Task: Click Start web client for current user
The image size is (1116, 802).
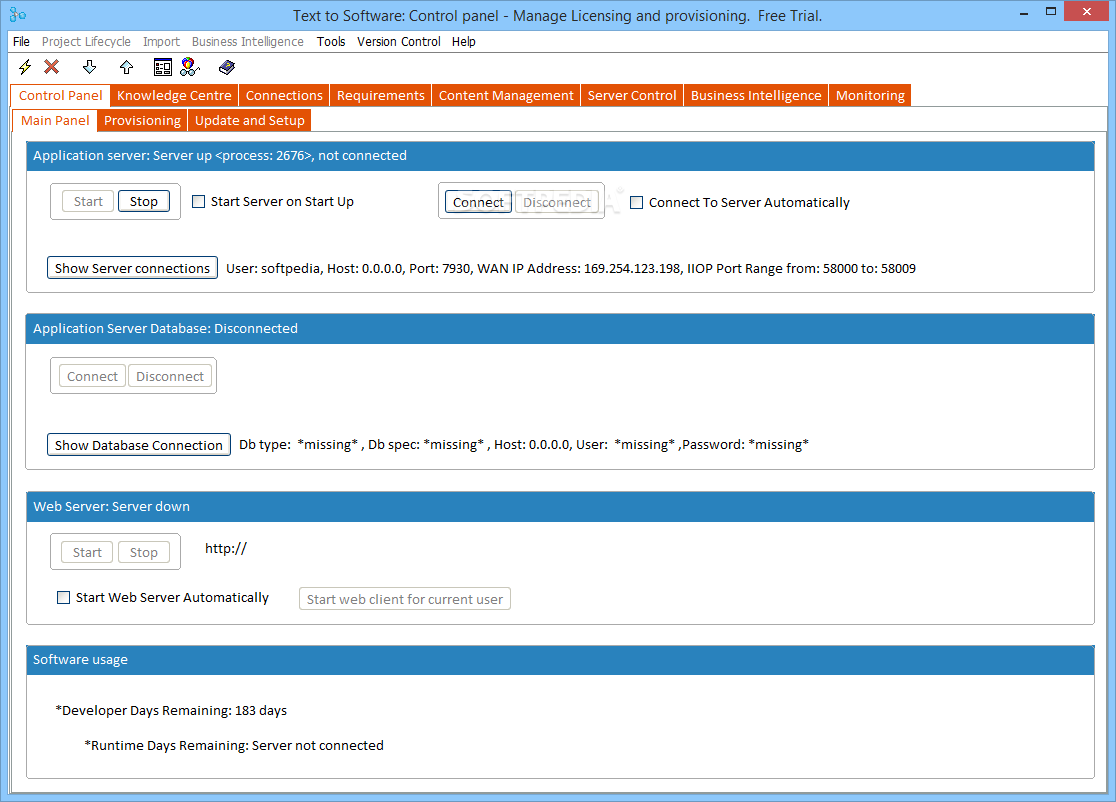Action: click(405, 599)
